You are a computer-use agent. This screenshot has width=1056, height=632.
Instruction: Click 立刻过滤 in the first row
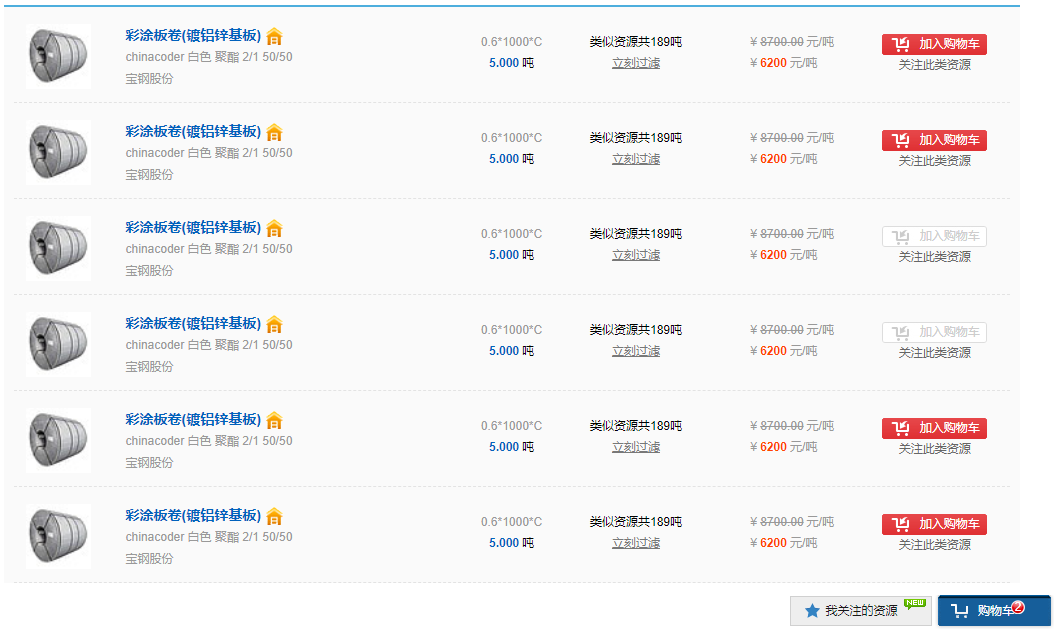point(636,63)
